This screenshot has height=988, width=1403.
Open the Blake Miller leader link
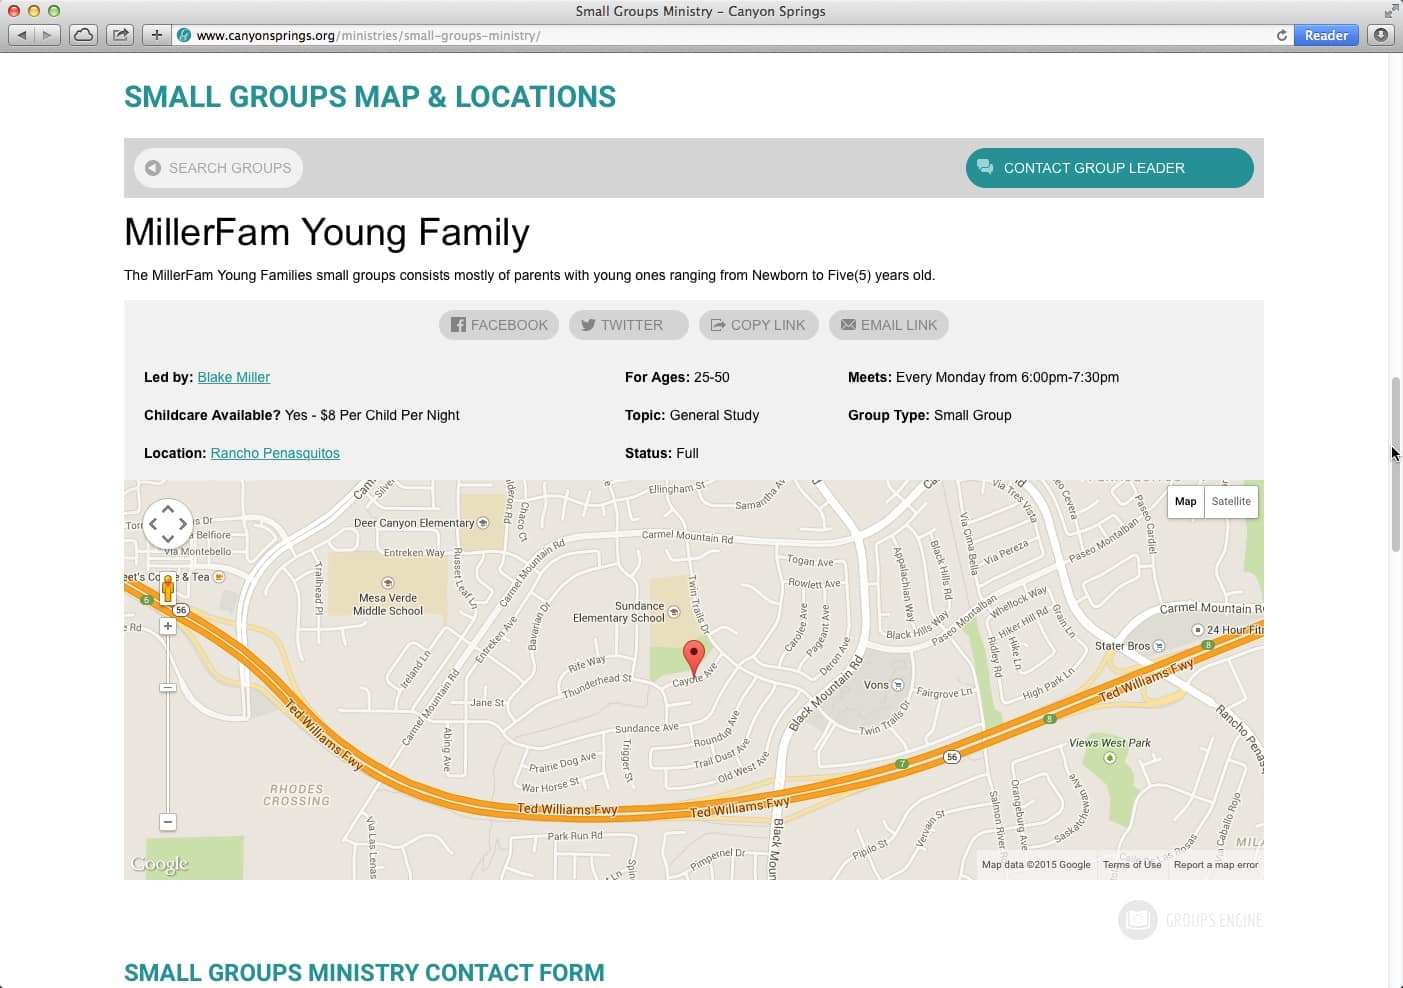click(x=234, y=377)
